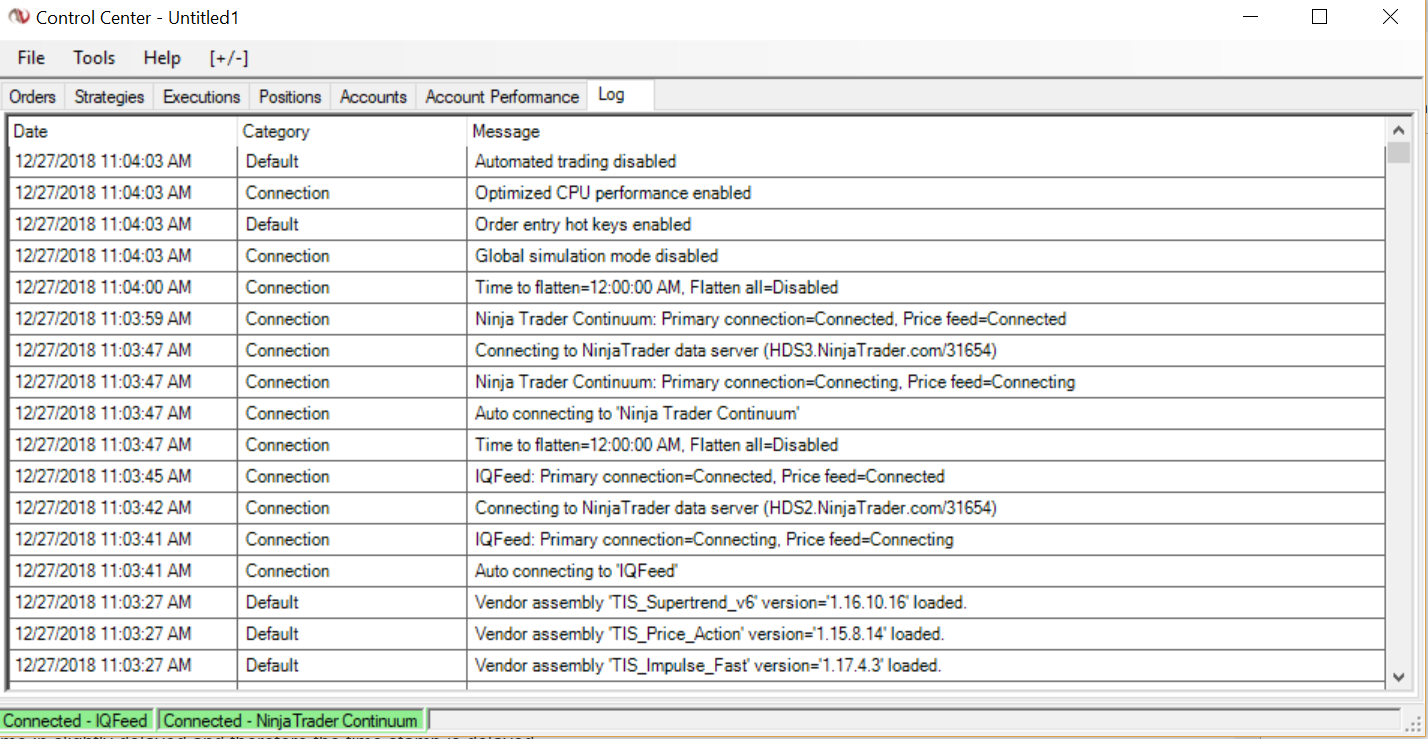Select the 'IQFeed: Primary connection=Connected' message
This screenshot has width=1428, height=739.
coord(710,476)
